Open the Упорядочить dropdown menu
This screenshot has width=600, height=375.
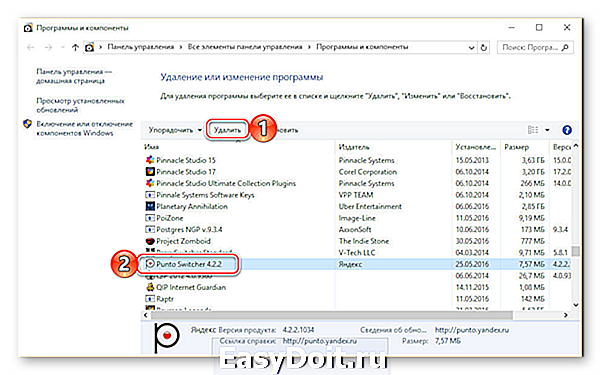click(x=175, y=130)
